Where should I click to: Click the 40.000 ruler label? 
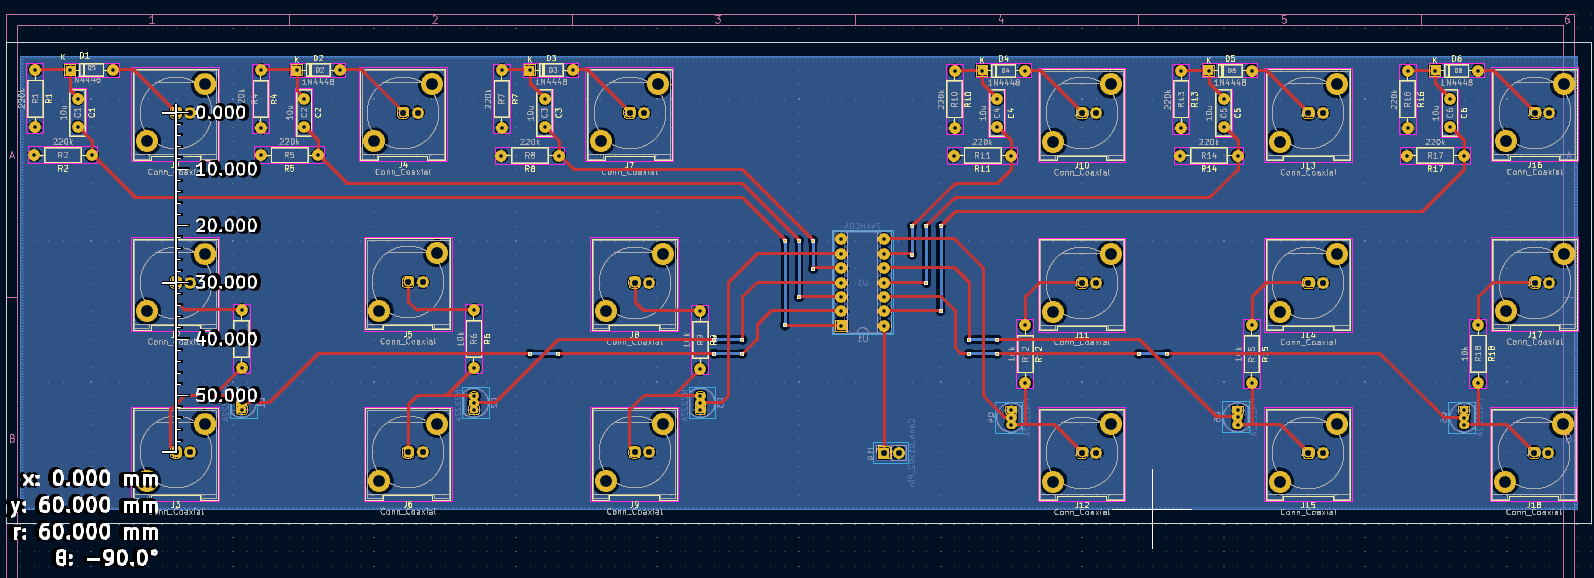[x=227, y=338]
